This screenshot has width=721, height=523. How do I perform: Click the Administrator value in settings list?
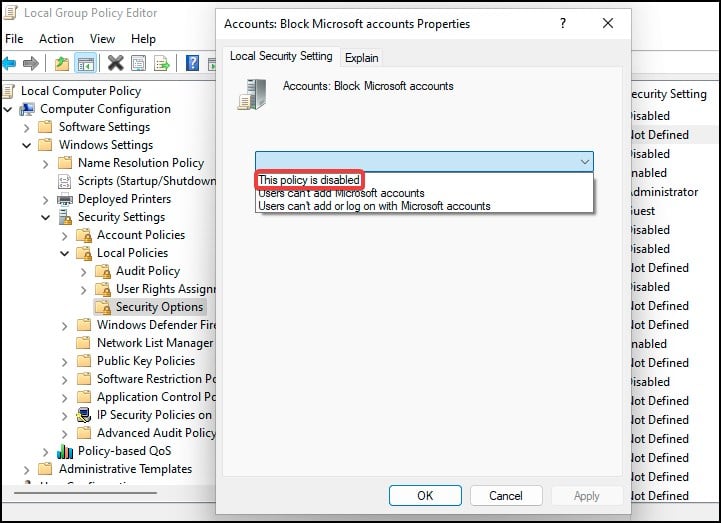pyautogui.click(x=665, y=192)
